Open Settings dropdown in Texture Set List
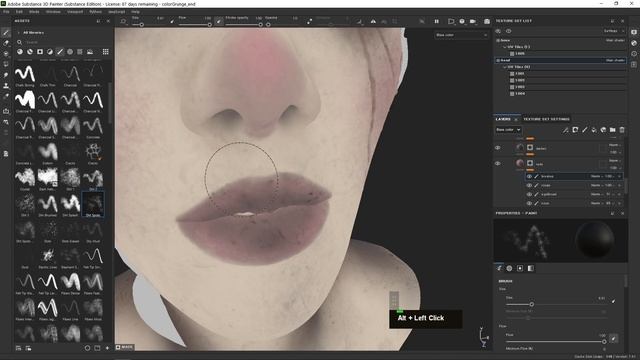This screenshot has width=640, height=360. pyautogui.click(x=613, y=31)
